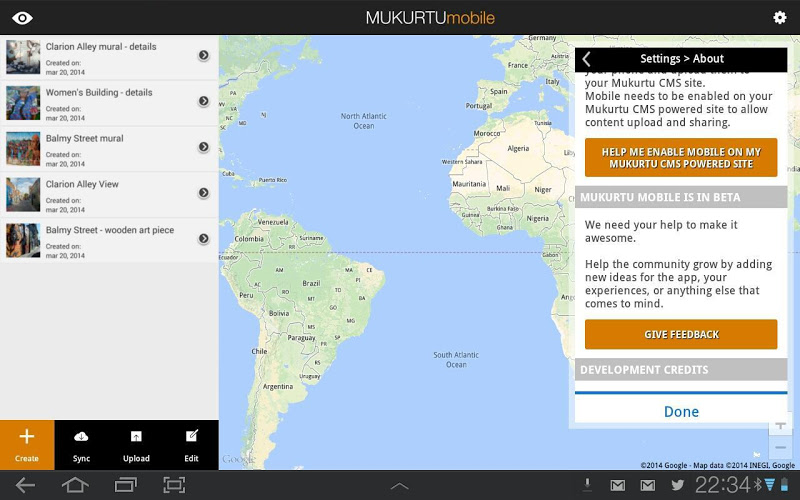Click the Spain label on the map
Screen dimensions: 800x500
(x=498, y=91)
